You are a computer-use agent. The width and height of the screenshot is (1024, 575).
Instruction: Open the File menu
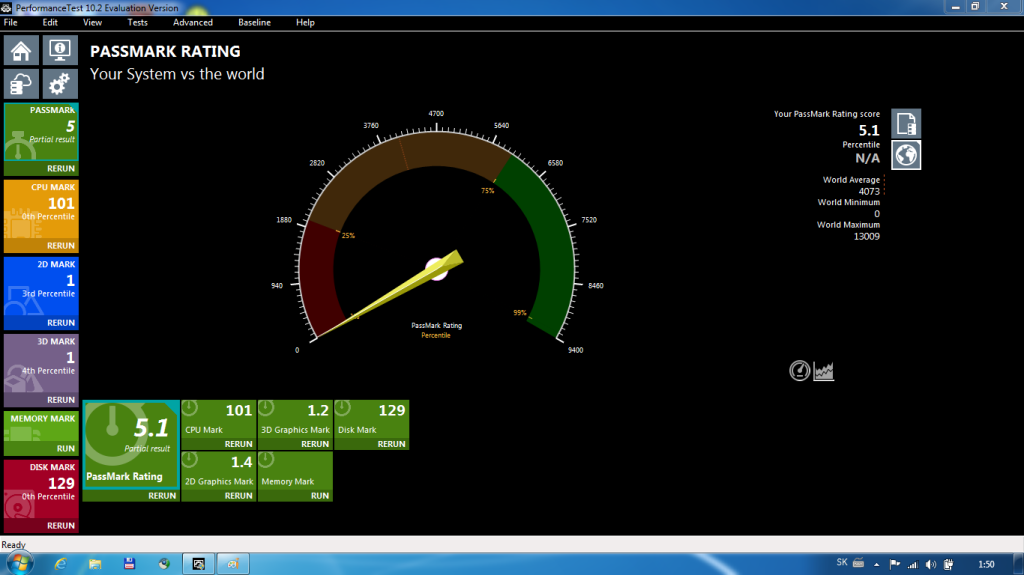[10, 22]
